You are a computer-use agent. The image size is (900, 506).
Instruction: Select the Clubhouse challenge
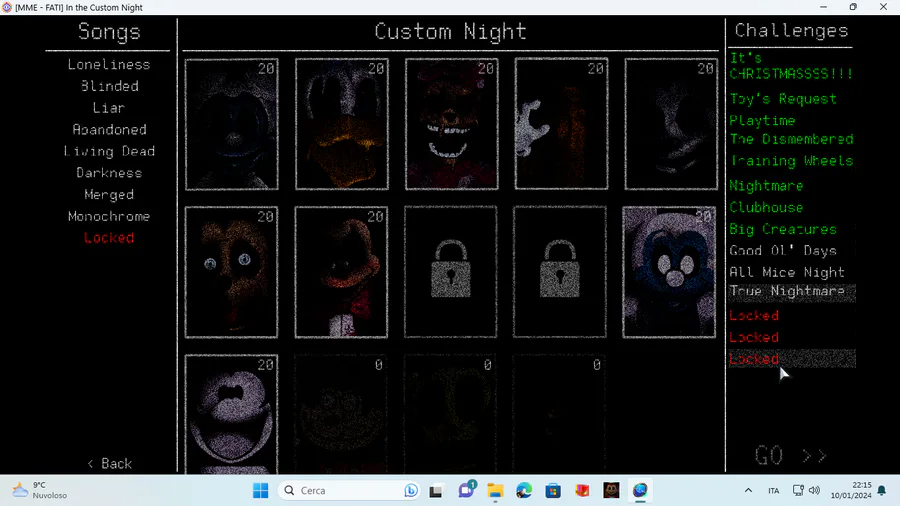point(766,208)
